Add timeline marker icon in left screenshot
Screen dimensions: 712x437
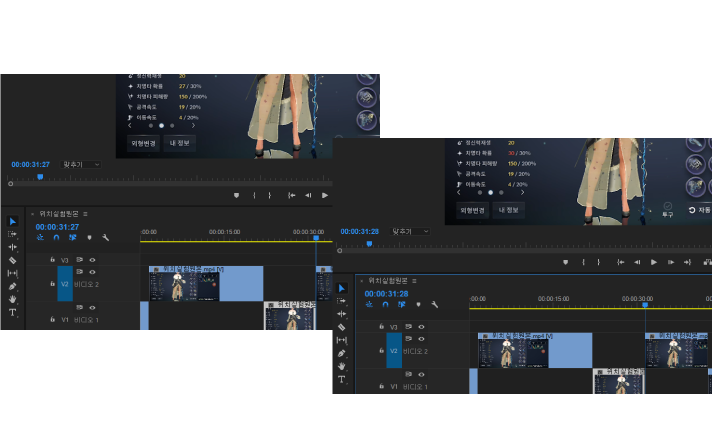coord(89,238)
